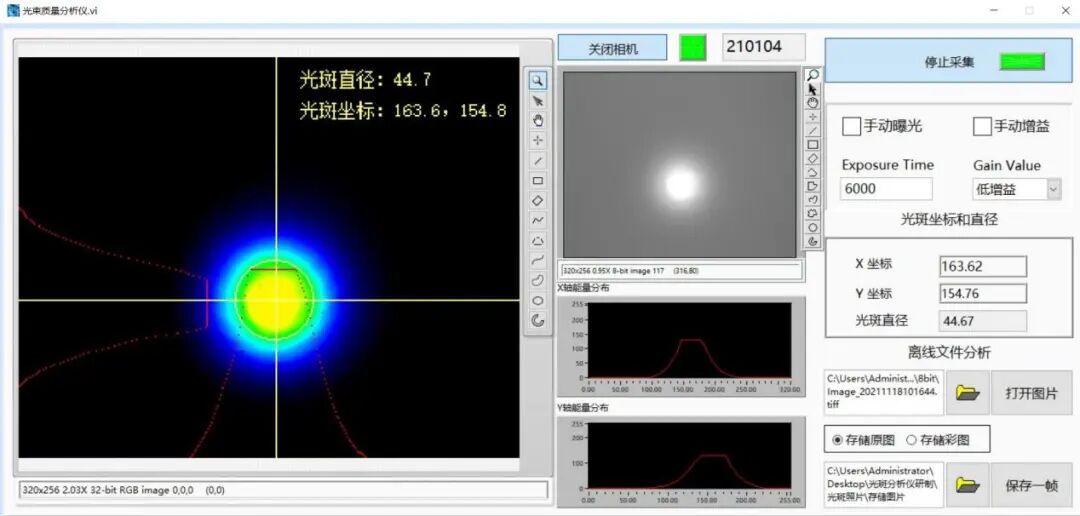Select the Oval tool beside the color image

click(538, 300)
